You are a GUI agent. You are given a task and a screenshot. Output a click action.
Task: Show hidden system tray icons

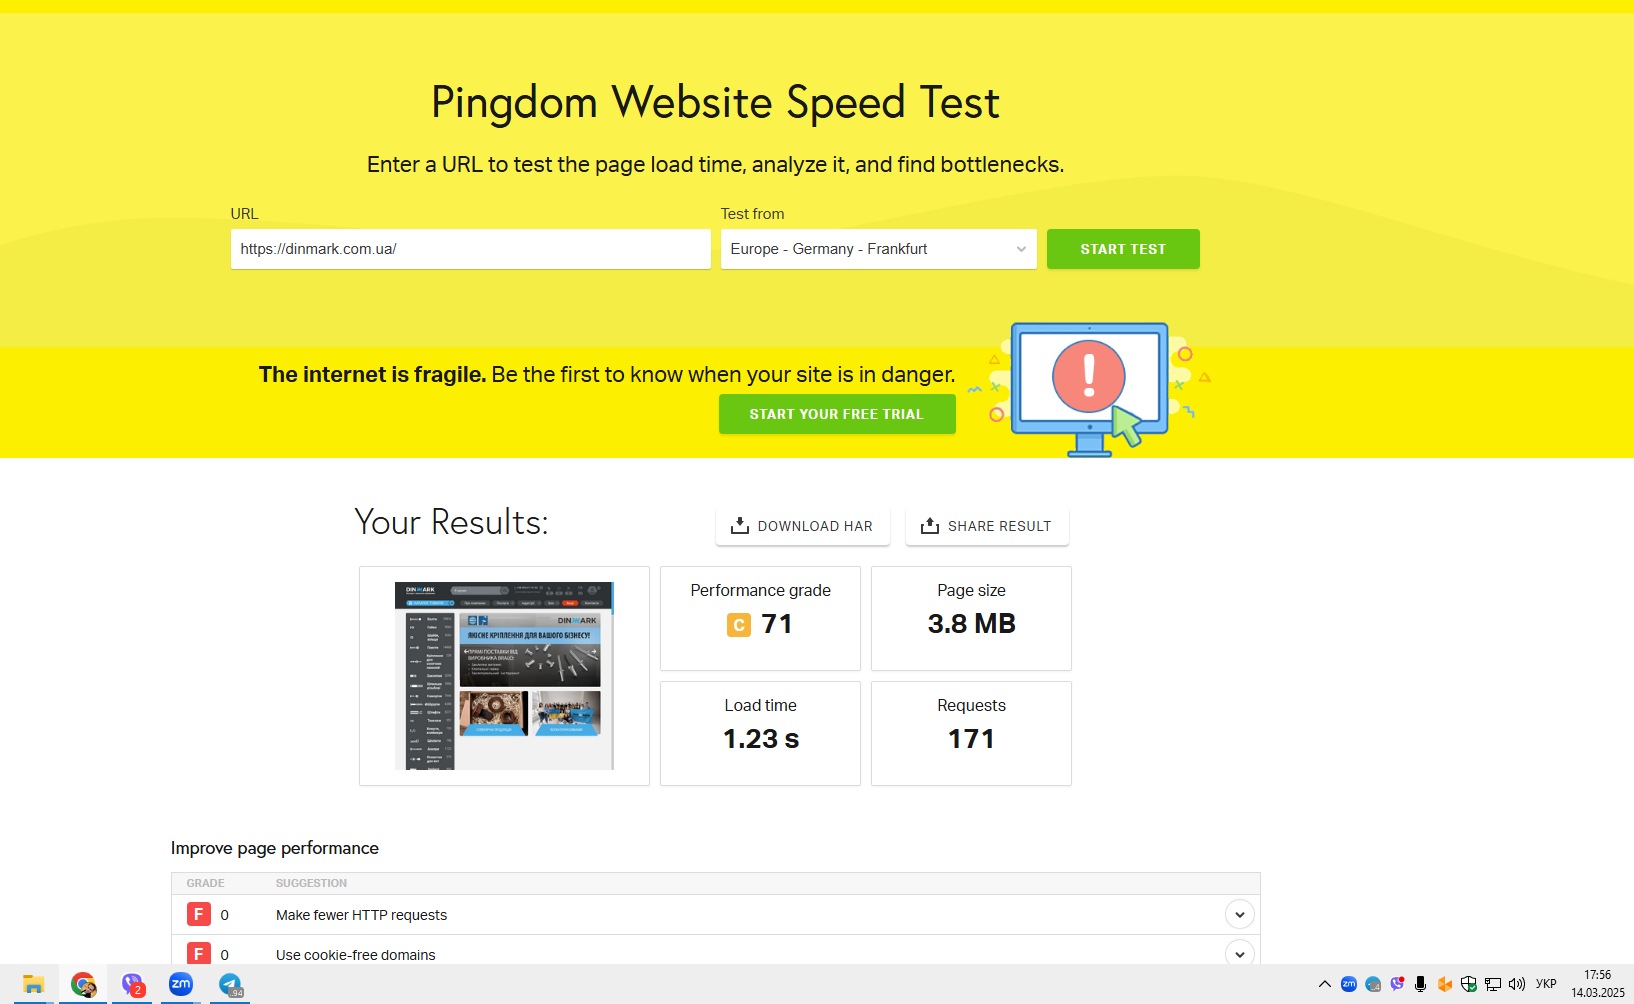tap(1325, 984)
